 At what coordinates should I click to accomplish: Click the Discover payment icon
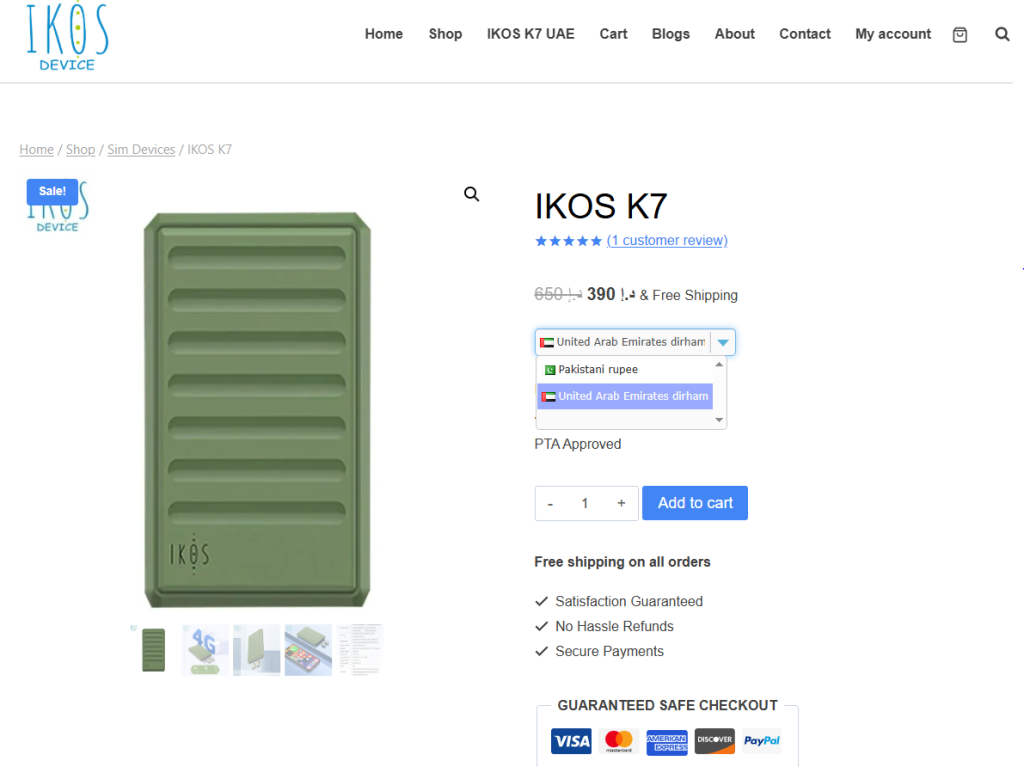714,741
